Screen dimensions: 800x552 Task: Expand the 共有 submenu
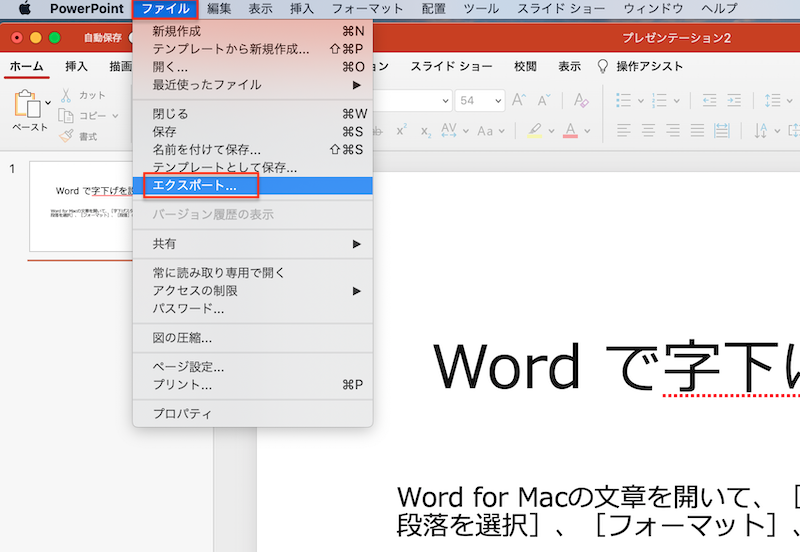pos(253,244)
